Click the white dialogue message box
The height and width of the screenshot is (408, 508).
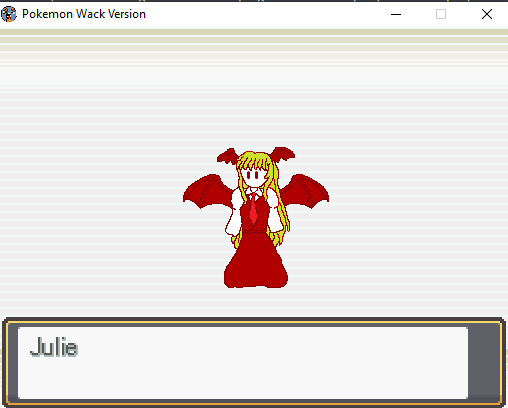pyautogui.click(x=243, y=363)
